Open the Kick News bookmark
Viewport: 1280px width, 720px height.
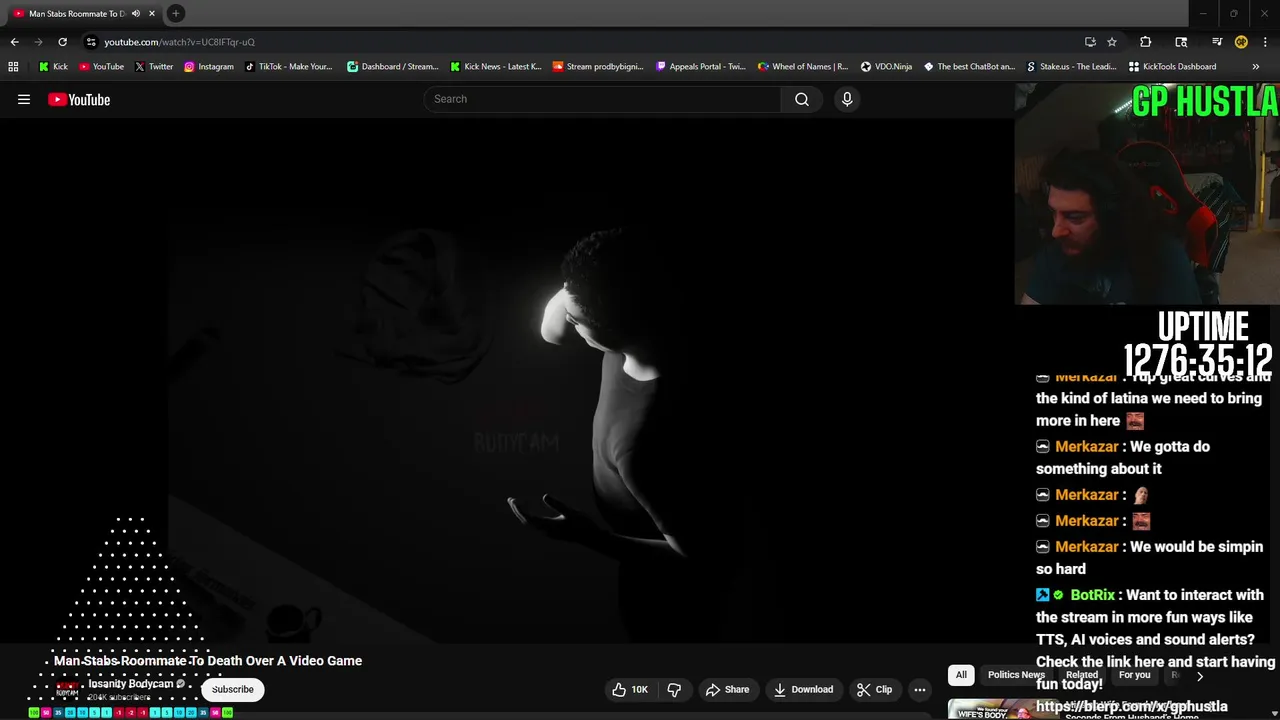(x=496, y=67)
